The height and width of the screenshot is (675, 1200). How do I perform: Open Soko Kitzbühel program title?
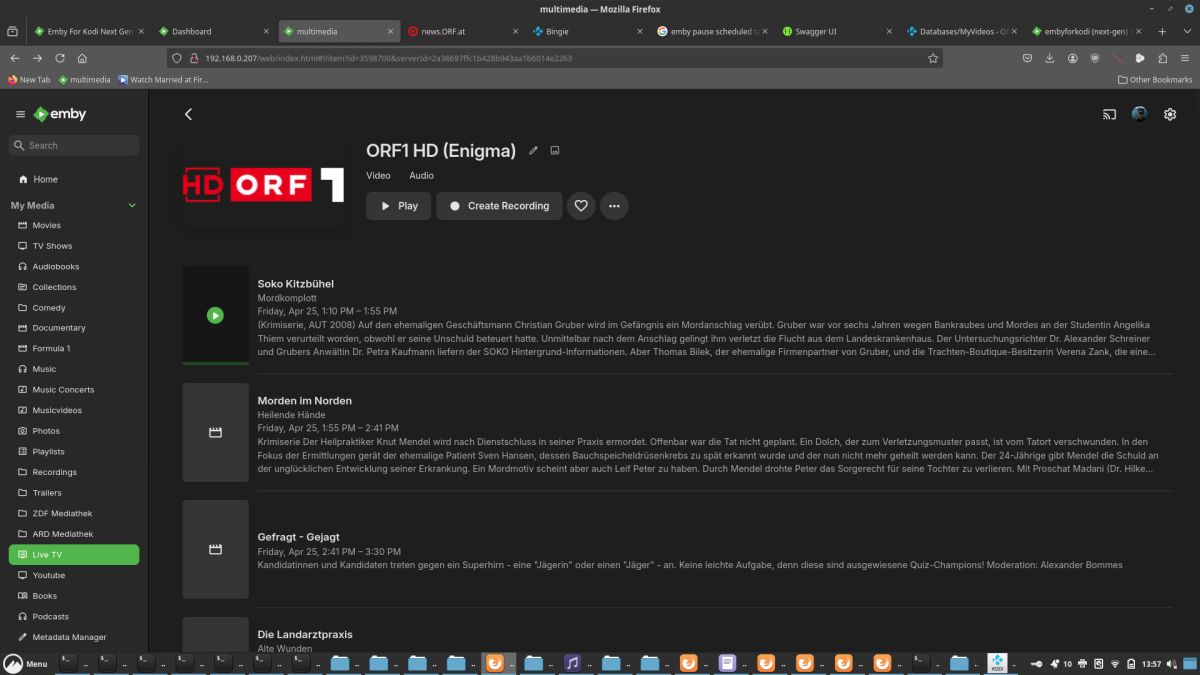(x=296, y=284)
